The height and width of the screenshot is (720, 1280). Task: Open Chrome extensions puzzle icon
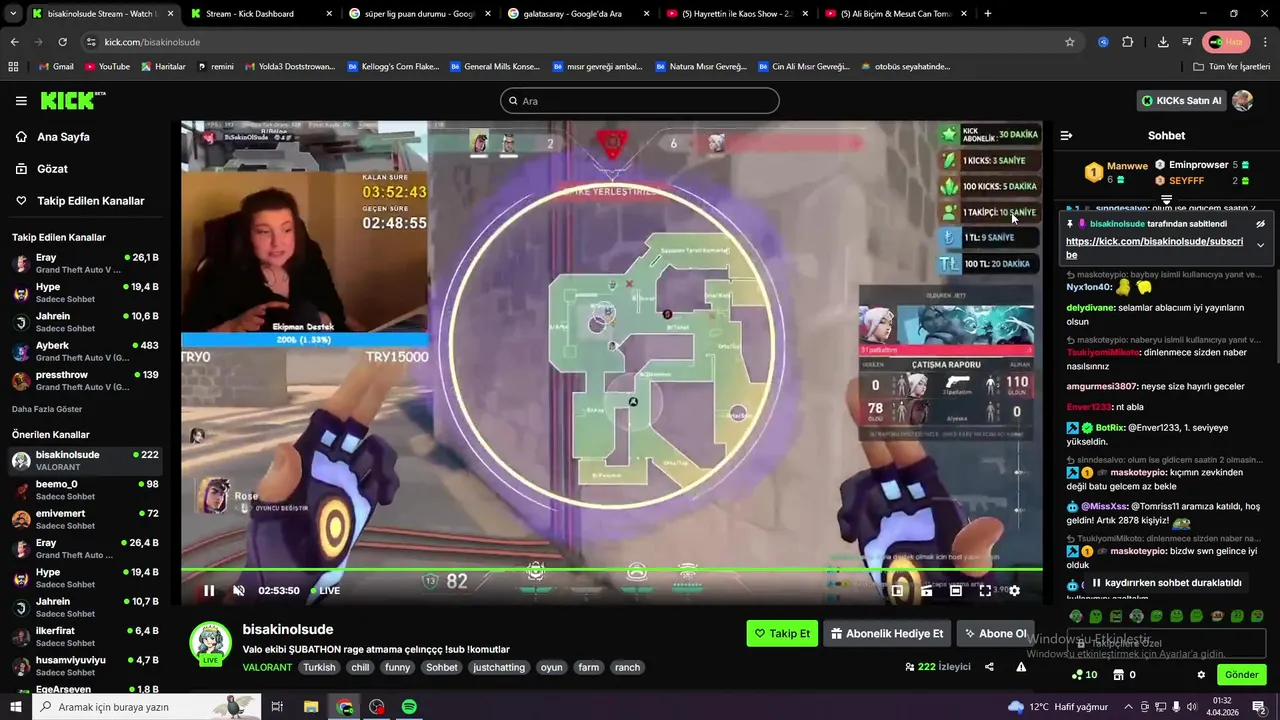pyautogui.click(x=1128, y=42)
